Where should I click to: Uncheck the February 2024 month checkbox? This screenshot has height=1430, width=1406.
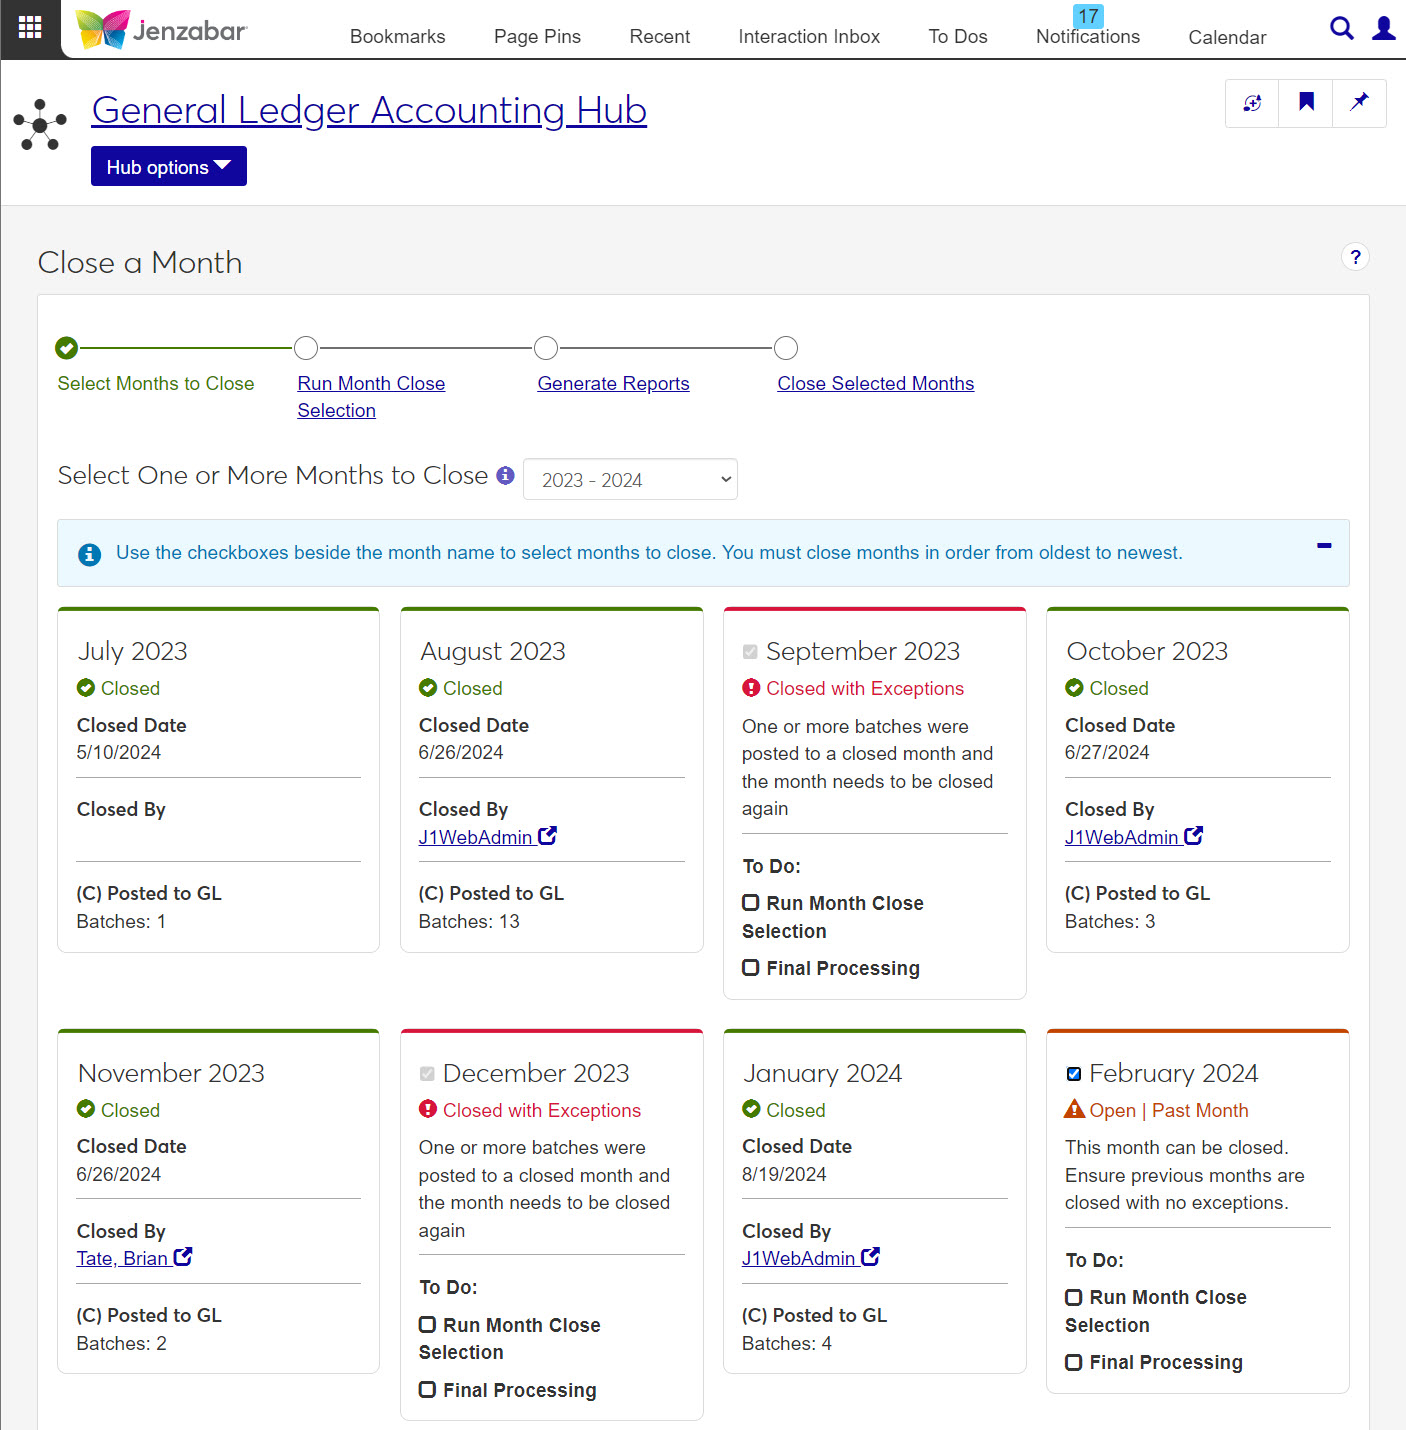1074,1074
